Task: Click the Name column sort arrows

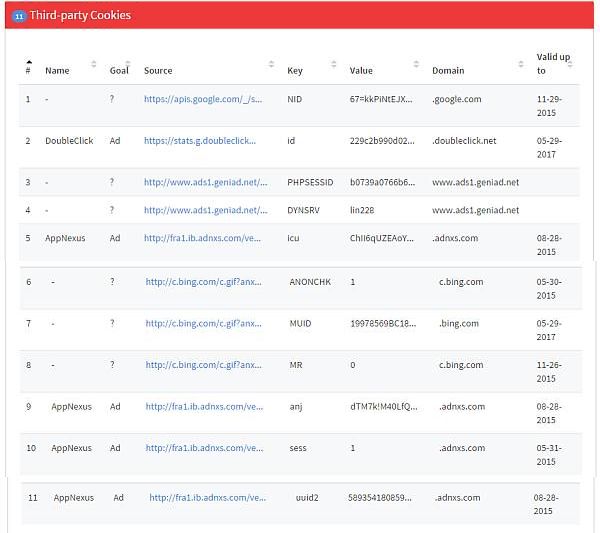Action: tap(94, 64)
